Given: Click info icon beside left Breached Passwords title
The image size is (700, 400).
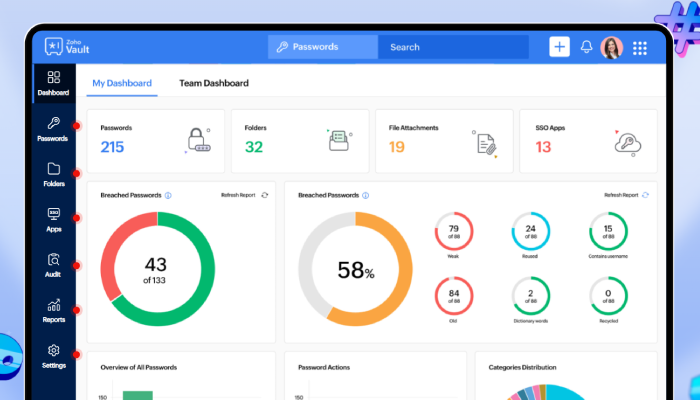Looking at the screenshot, I should pos(168,196).
